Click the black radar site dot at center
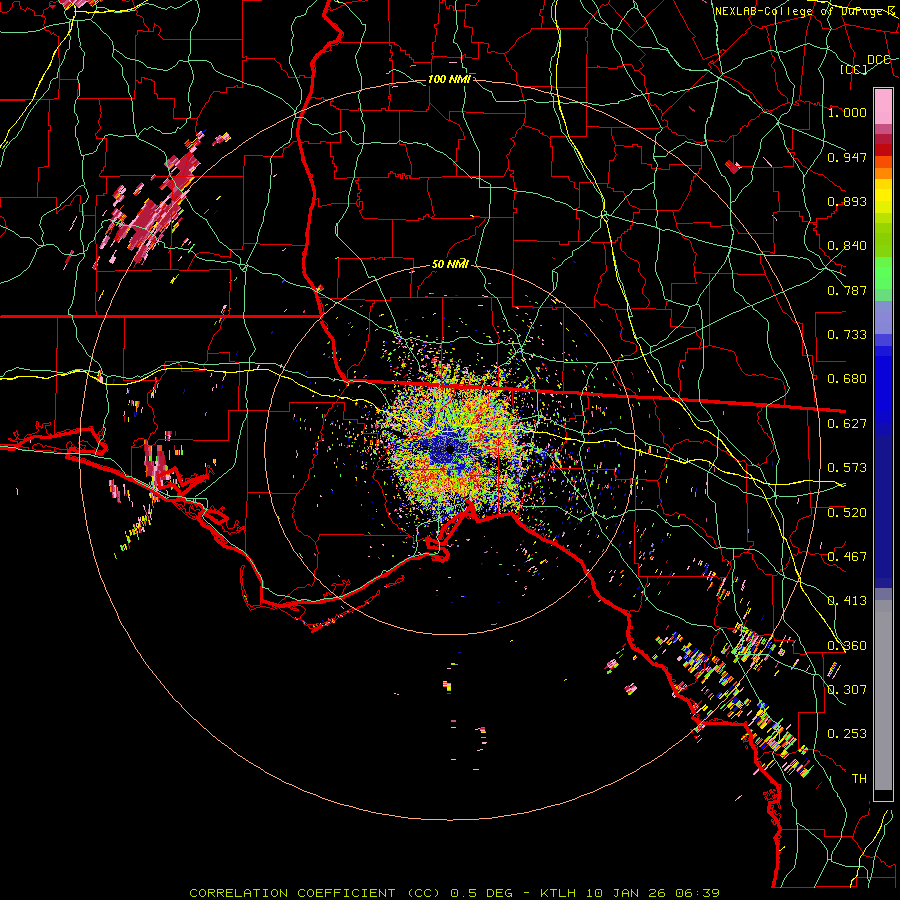 click(x=451, y=449)
